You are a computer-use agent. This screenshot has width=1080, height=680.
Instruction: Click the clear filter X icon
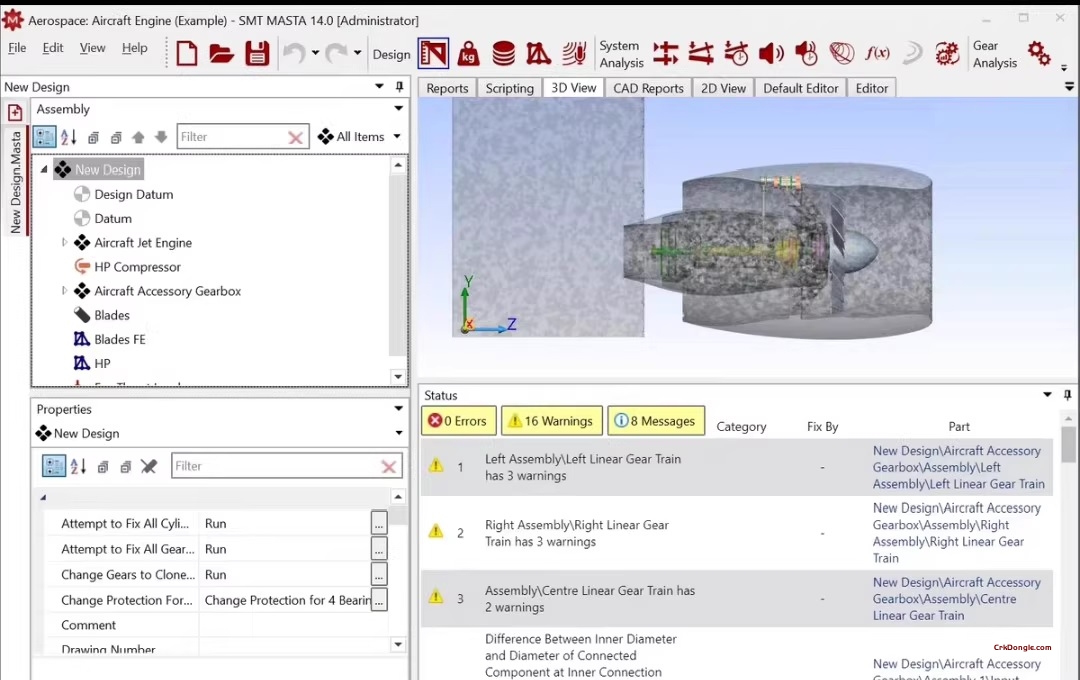click(297, 136)
